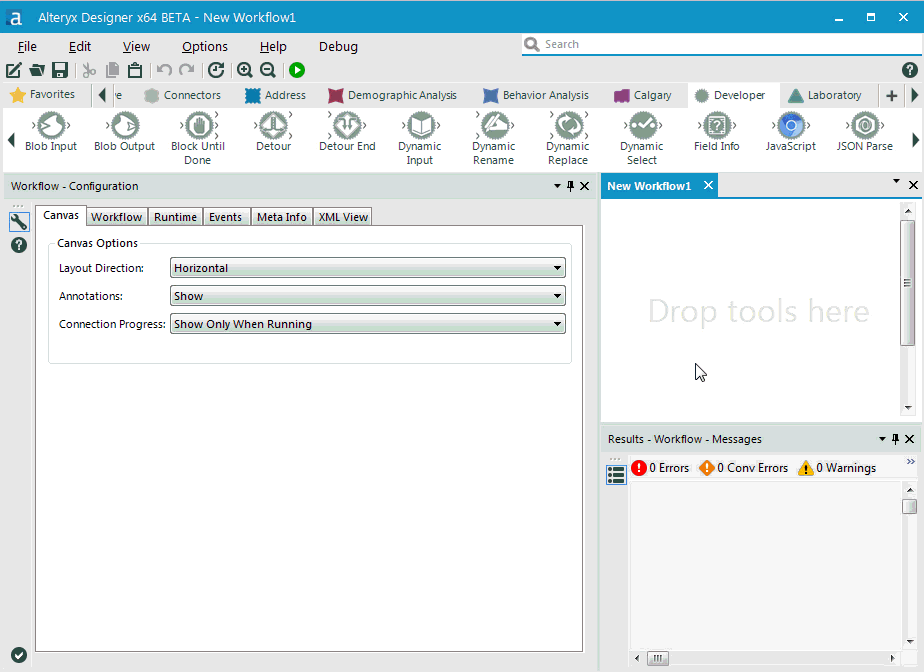
Task: Open the Help menu
Action: (x=273, y=46)
